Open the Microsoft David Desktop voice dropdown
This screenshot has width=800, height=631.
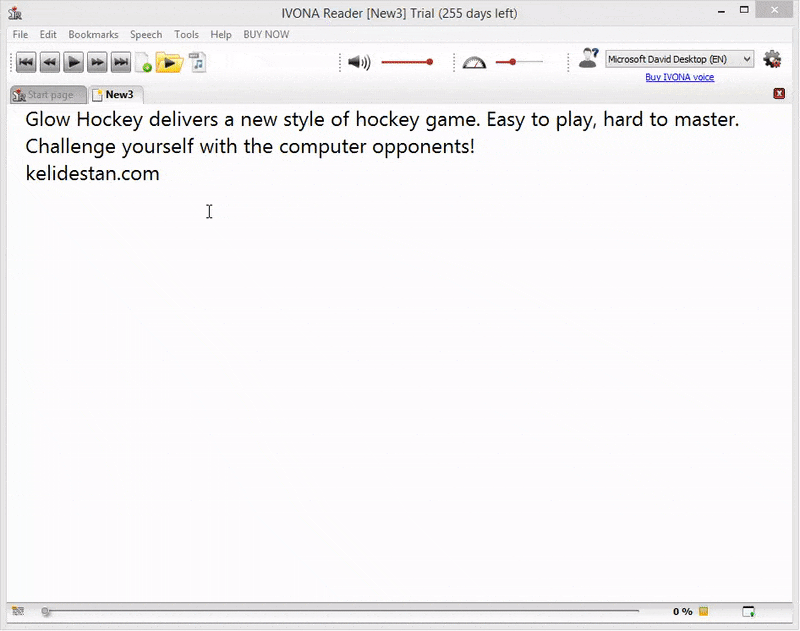coord(679,59)
